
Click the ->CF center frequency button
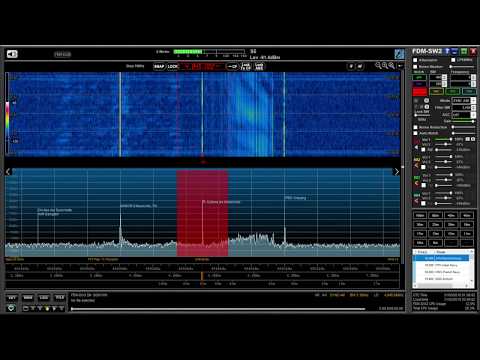232,66
